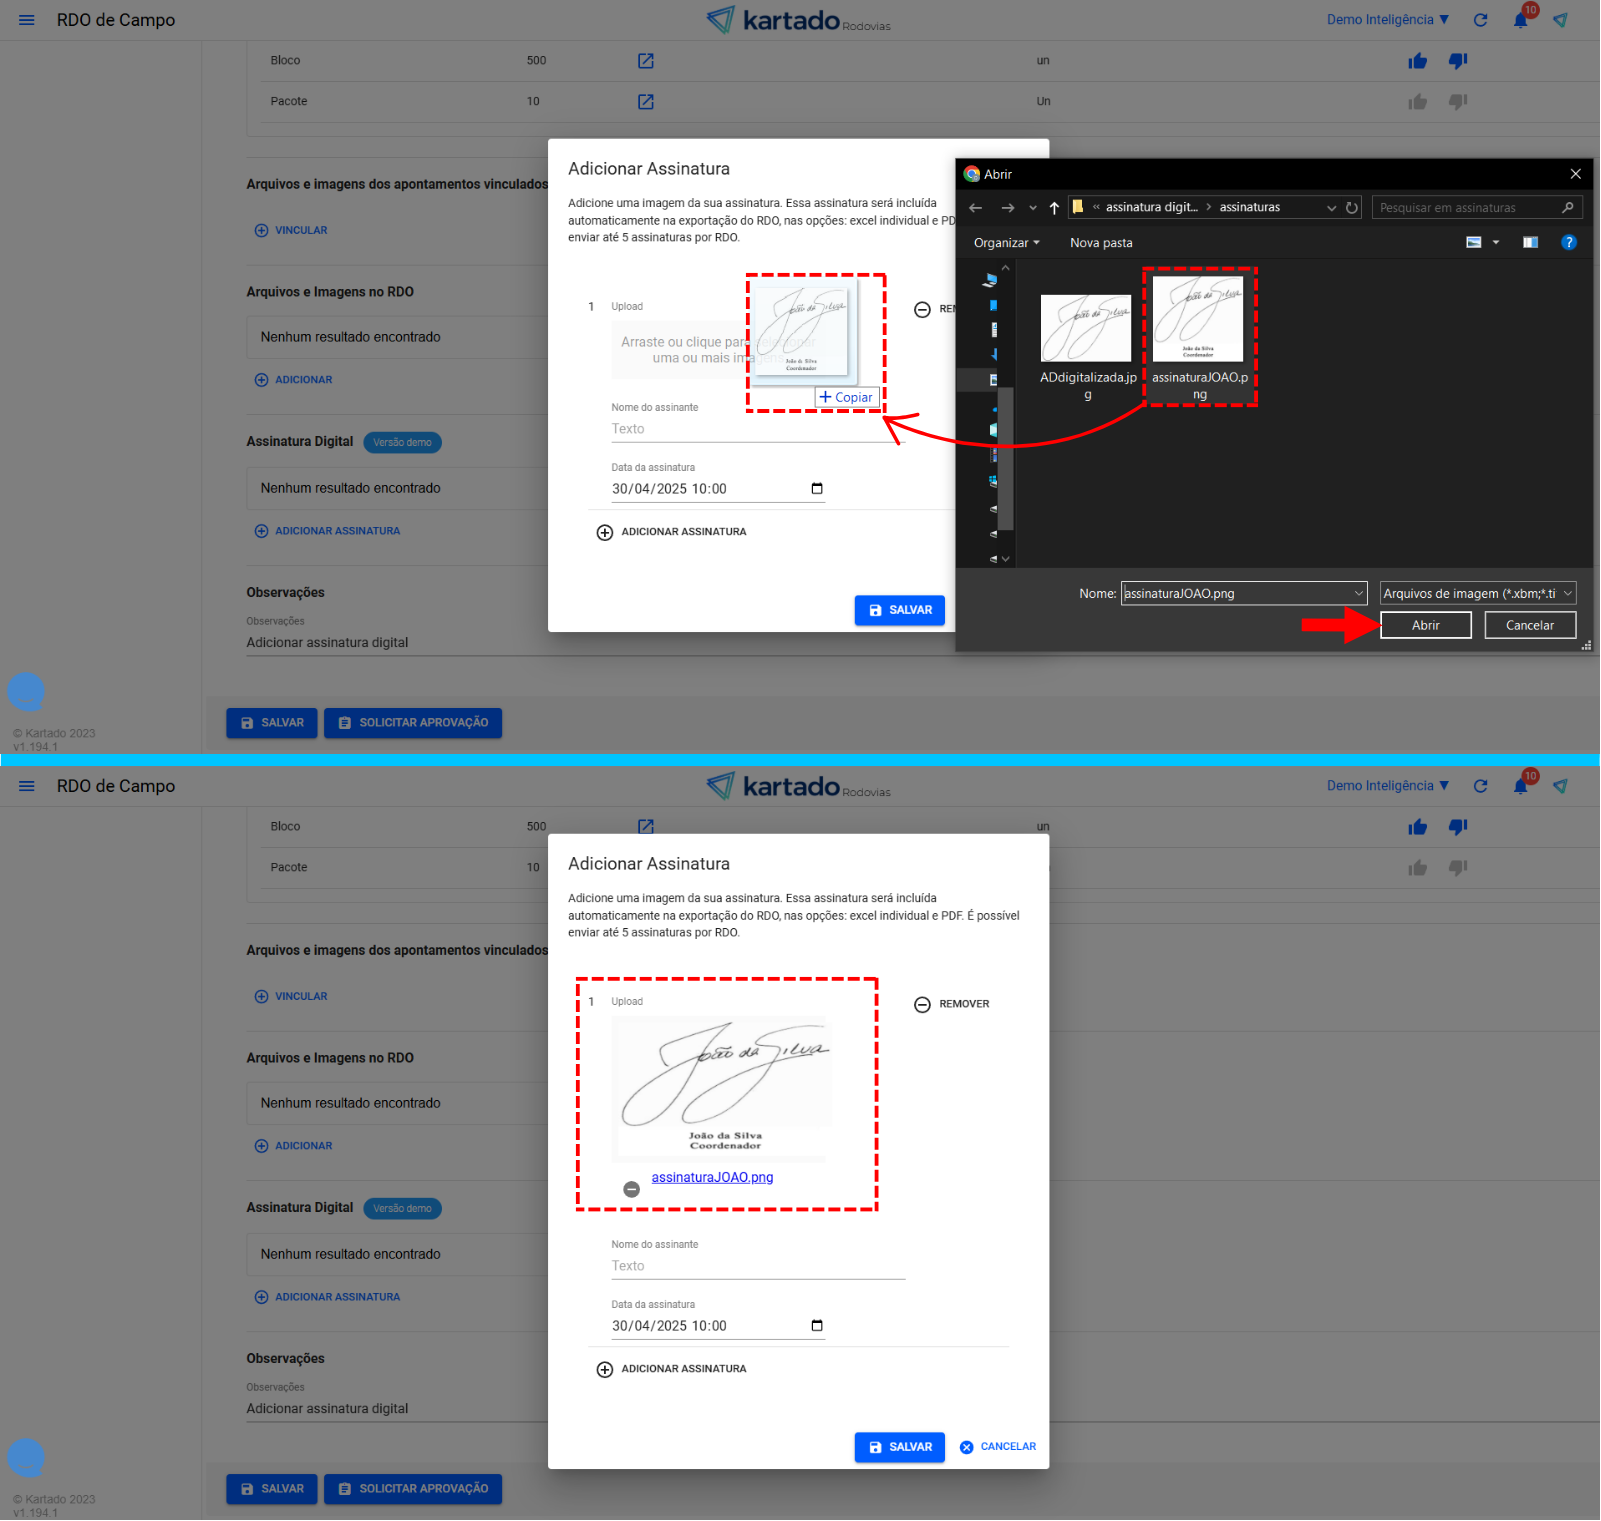1601x1521 pixels.
Task: Go up one folder level in Abrir dialog
Action: (1054, 208)
